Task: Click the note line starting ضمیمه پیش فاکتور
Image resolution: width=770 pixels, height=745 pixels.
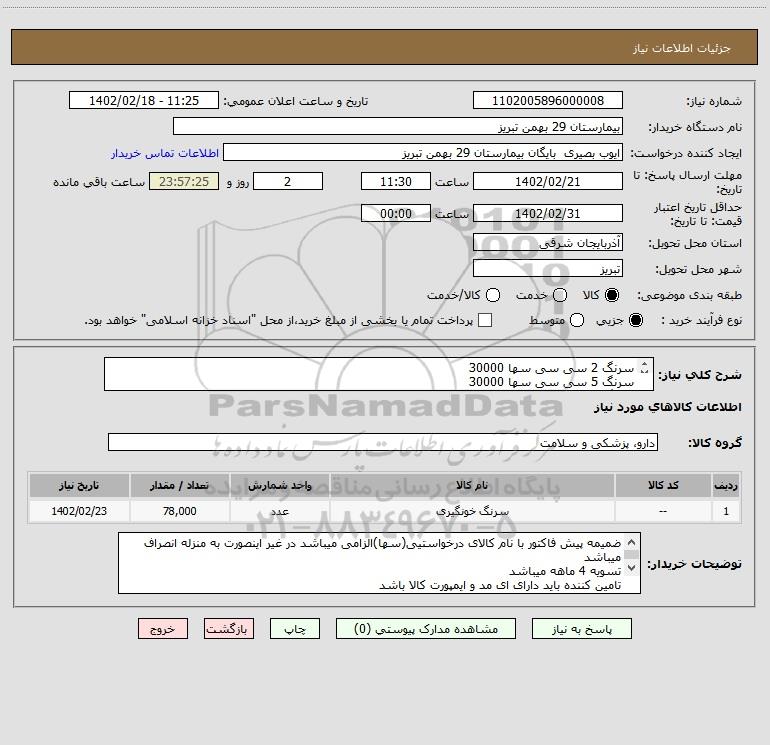Action: tap(383, 543)
